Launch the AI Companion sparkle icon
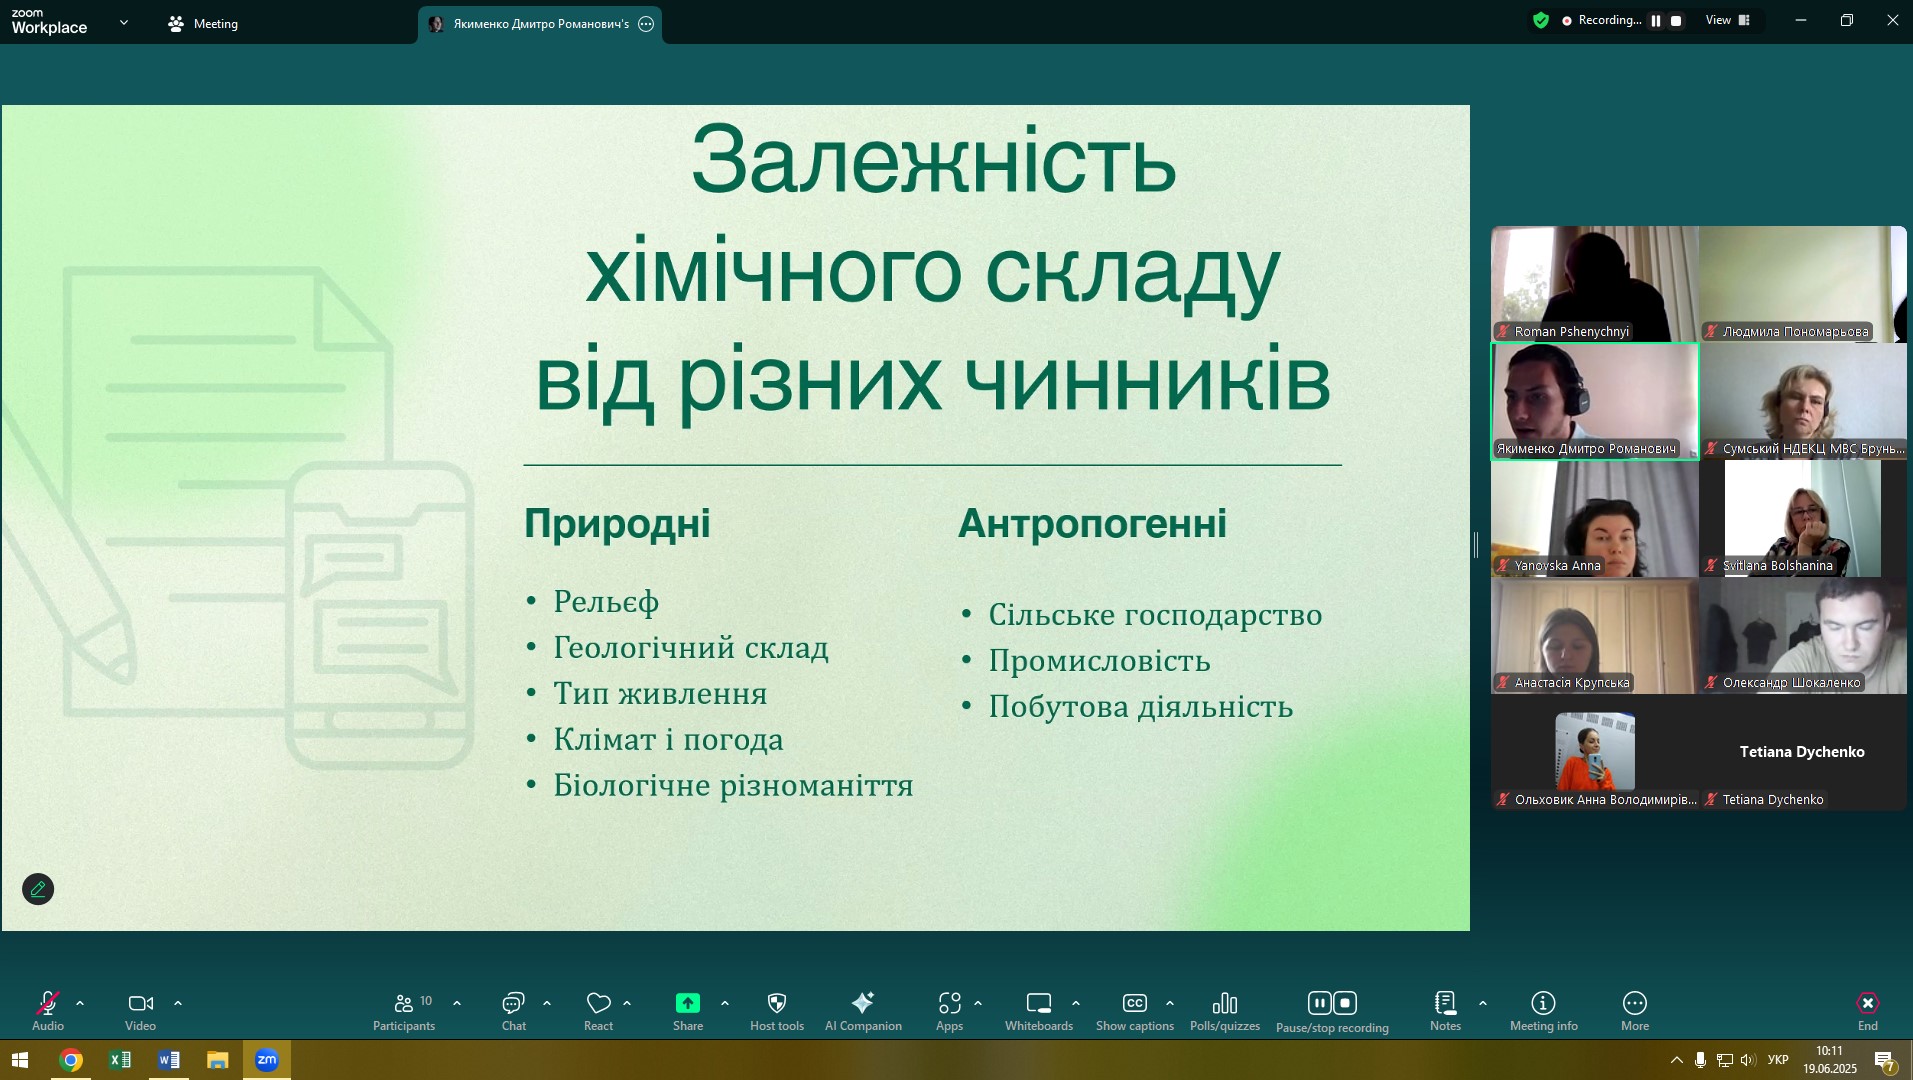The width and height of the screenshot is (1913, 1080). 863,1010
